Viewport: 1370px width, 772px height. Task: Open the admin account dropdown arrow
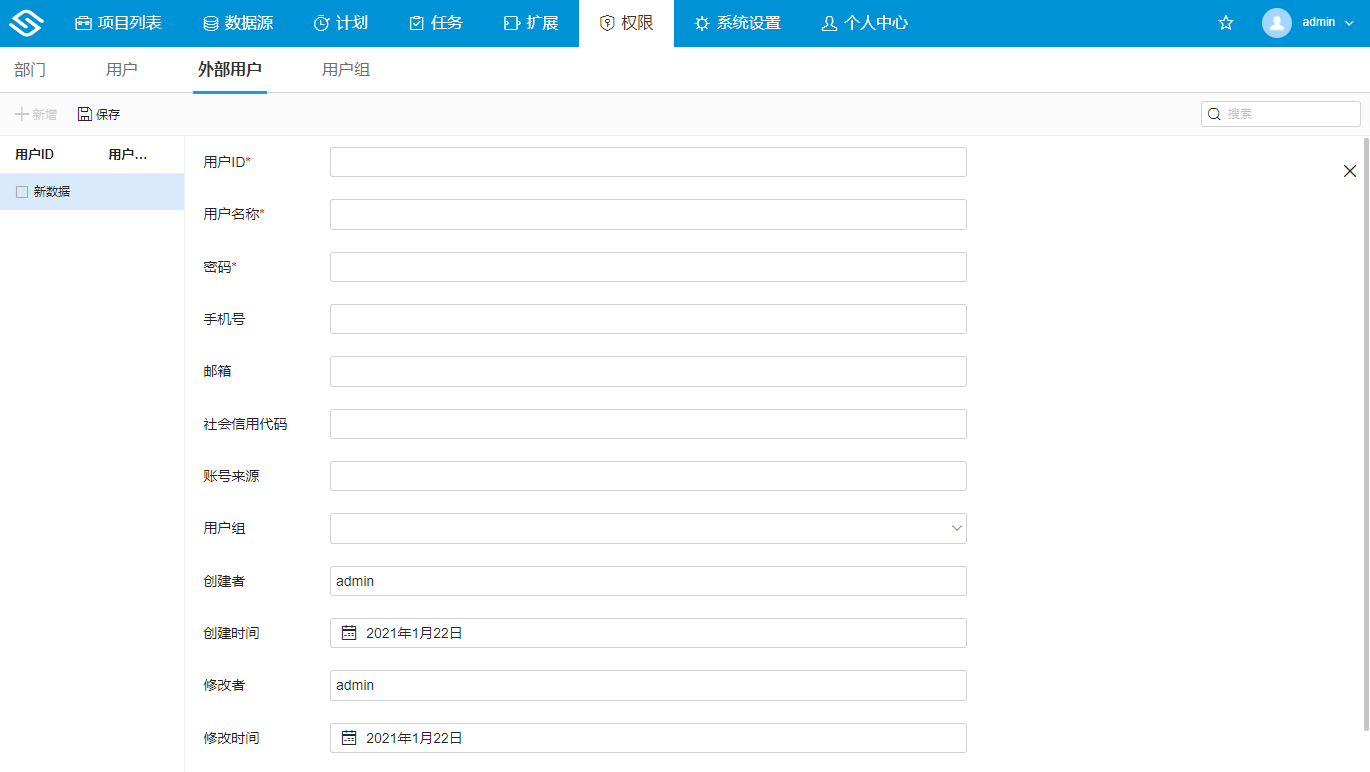coord(1349,23)
